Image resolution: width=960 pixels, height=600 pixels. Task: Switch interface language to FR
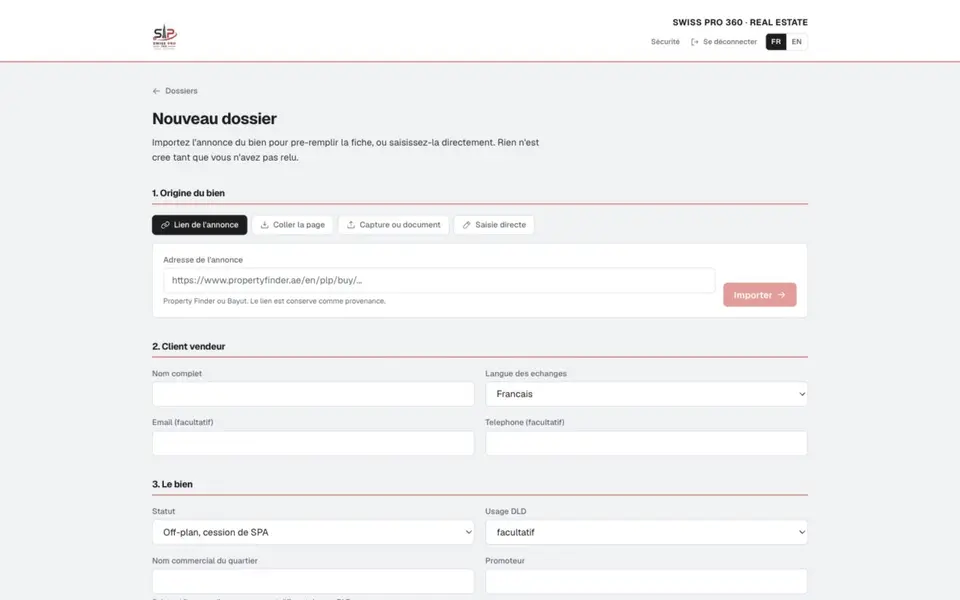click(776, 42)
